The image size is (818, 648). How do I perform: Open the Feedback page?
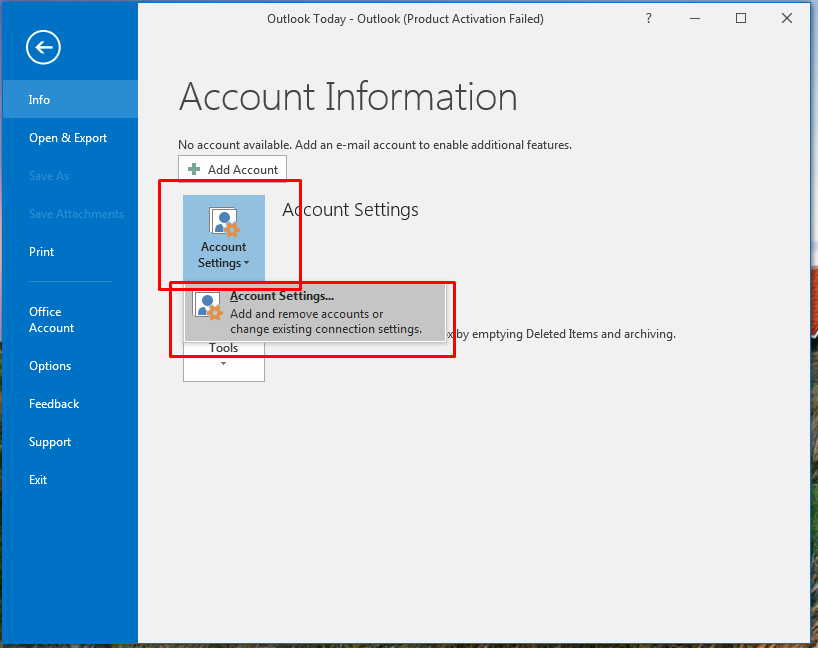tap(70, 404)
